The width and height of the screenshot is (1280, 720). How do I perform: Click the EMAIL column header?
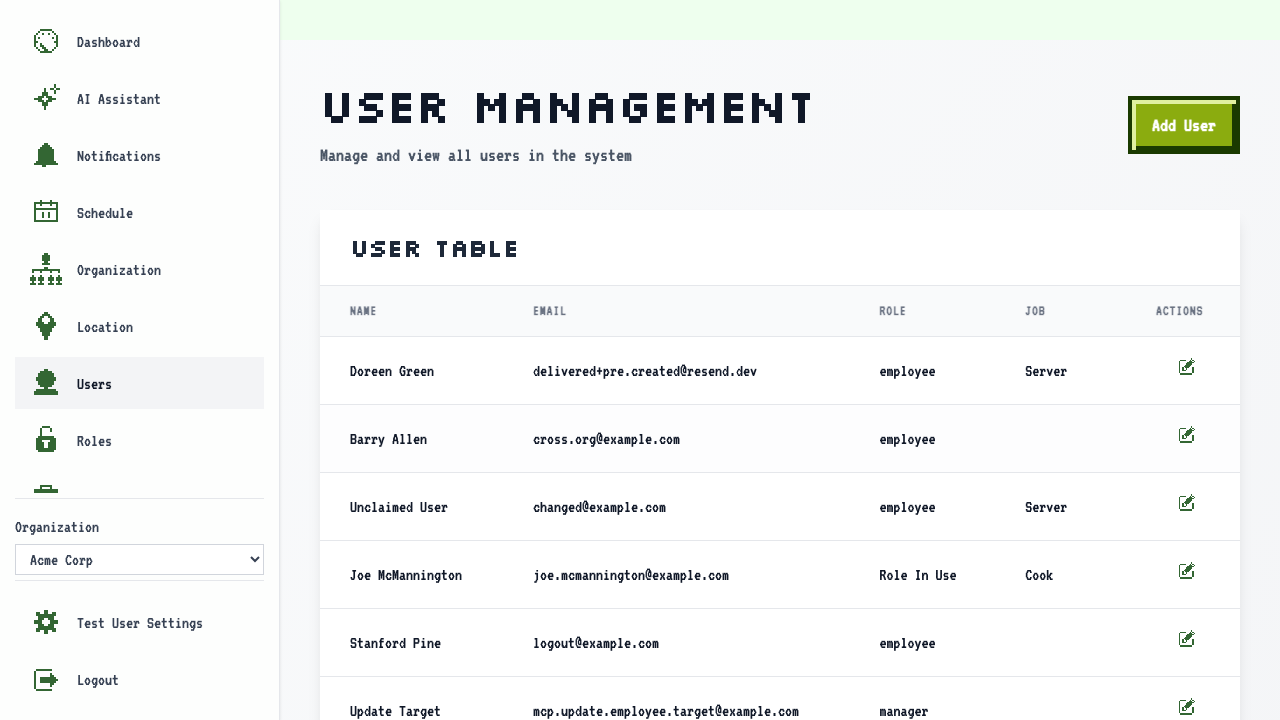(x=550, y=311)
